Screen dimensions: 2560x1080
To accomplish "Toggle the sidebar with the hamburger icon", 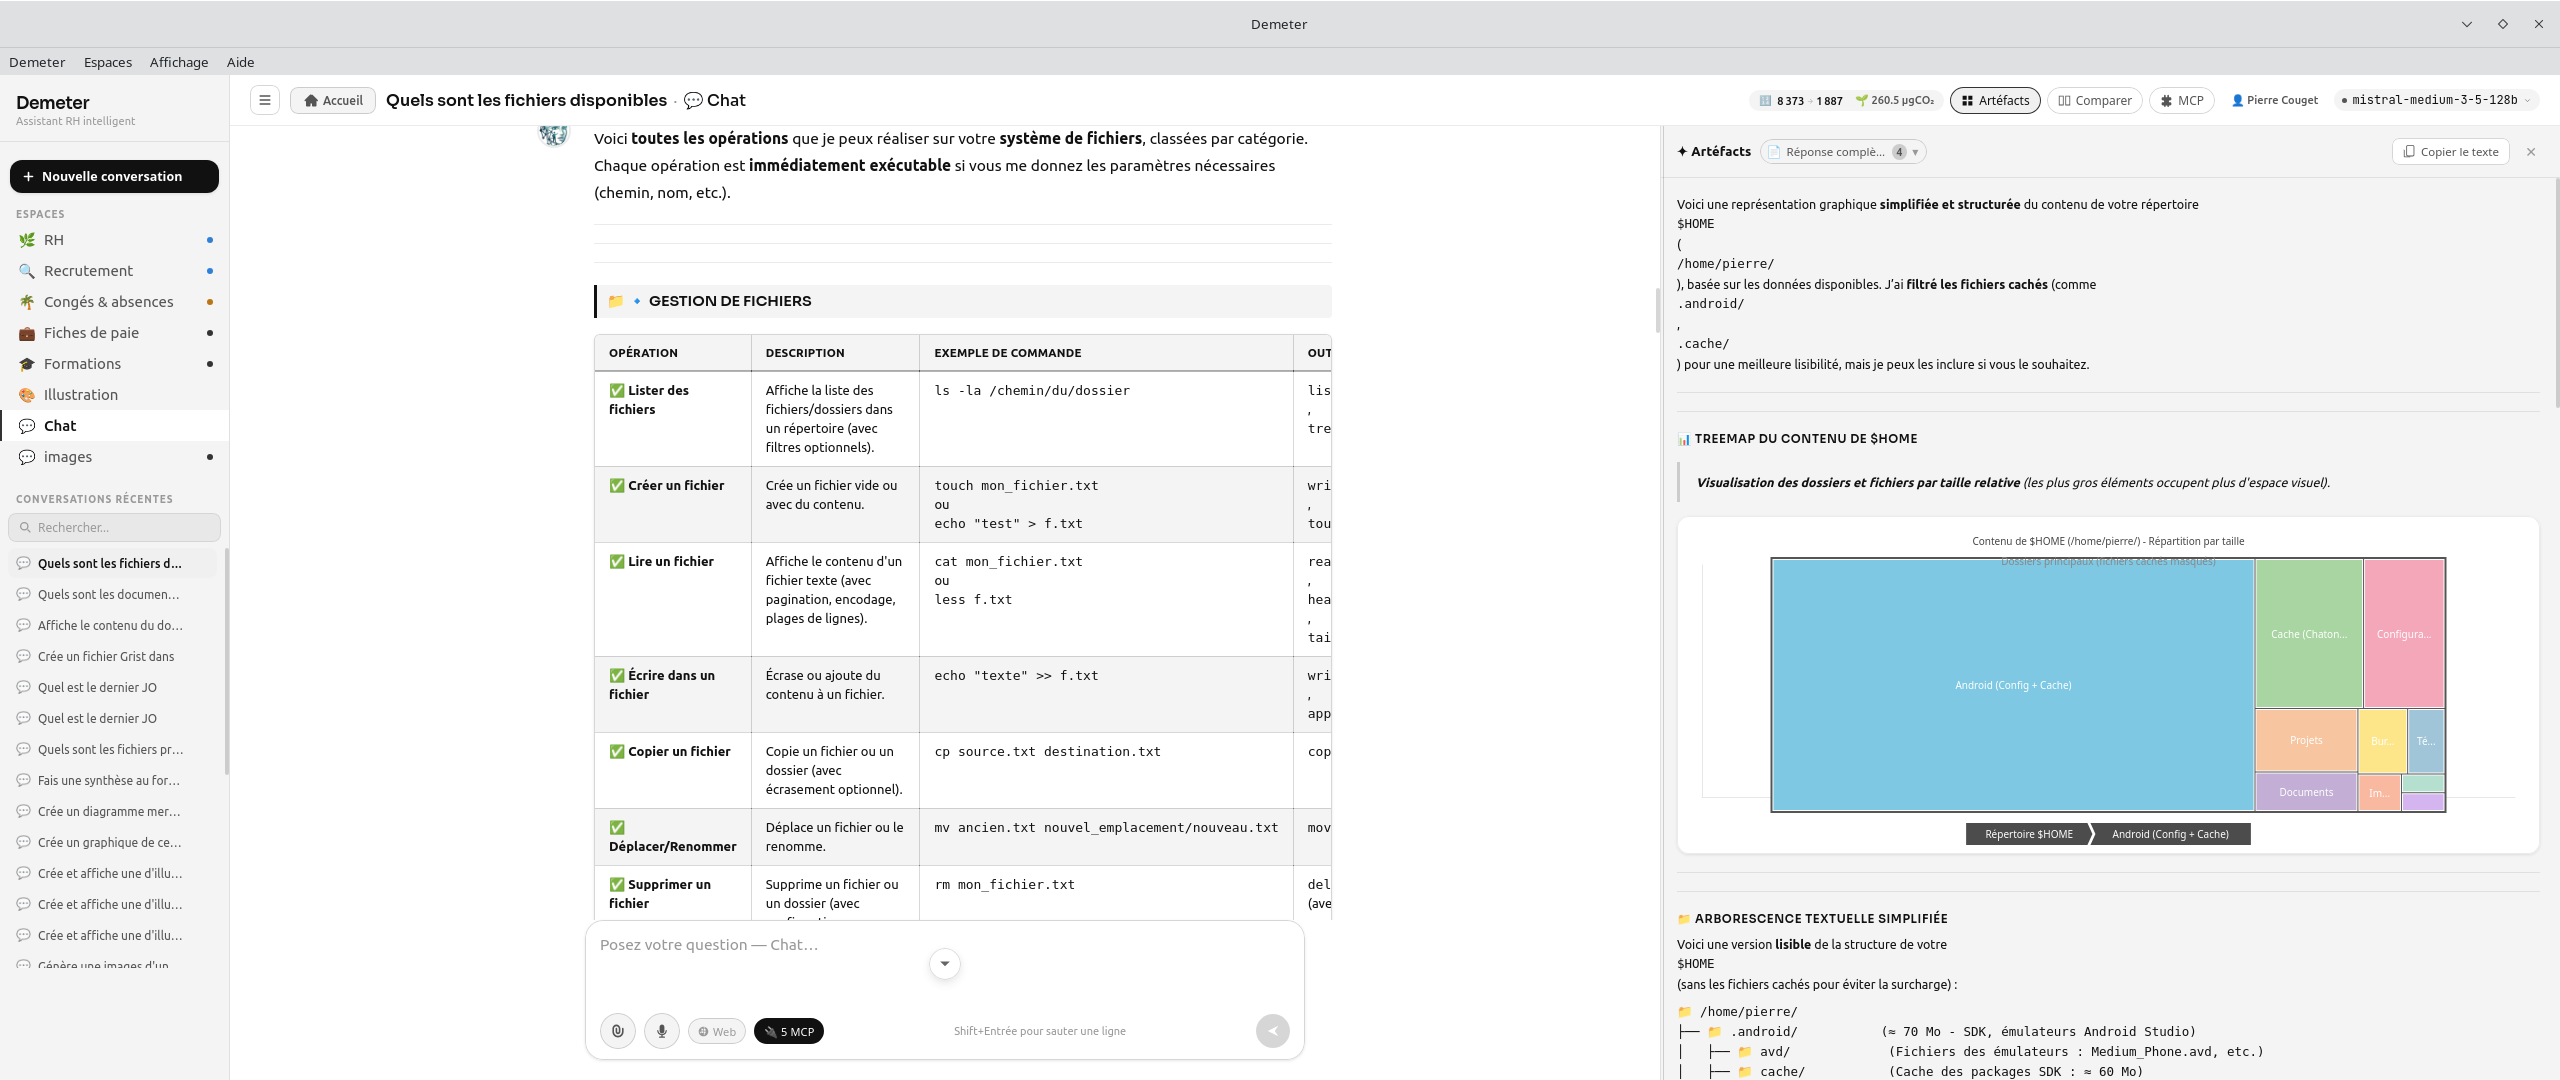I will [x=265, y=100].
